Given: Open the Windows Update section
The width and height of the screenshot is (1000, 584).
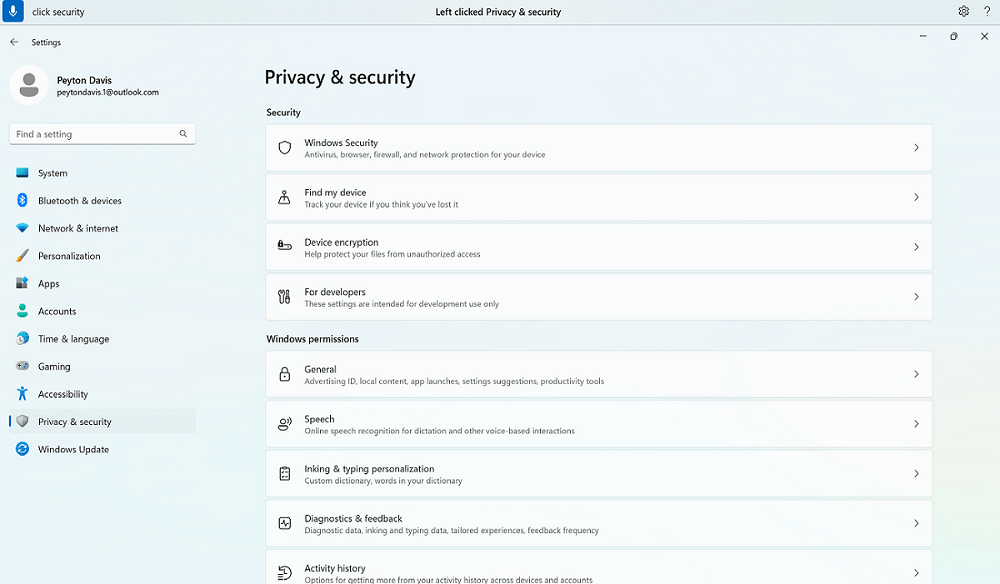Looking at the screenshot, I should (72, 449).
